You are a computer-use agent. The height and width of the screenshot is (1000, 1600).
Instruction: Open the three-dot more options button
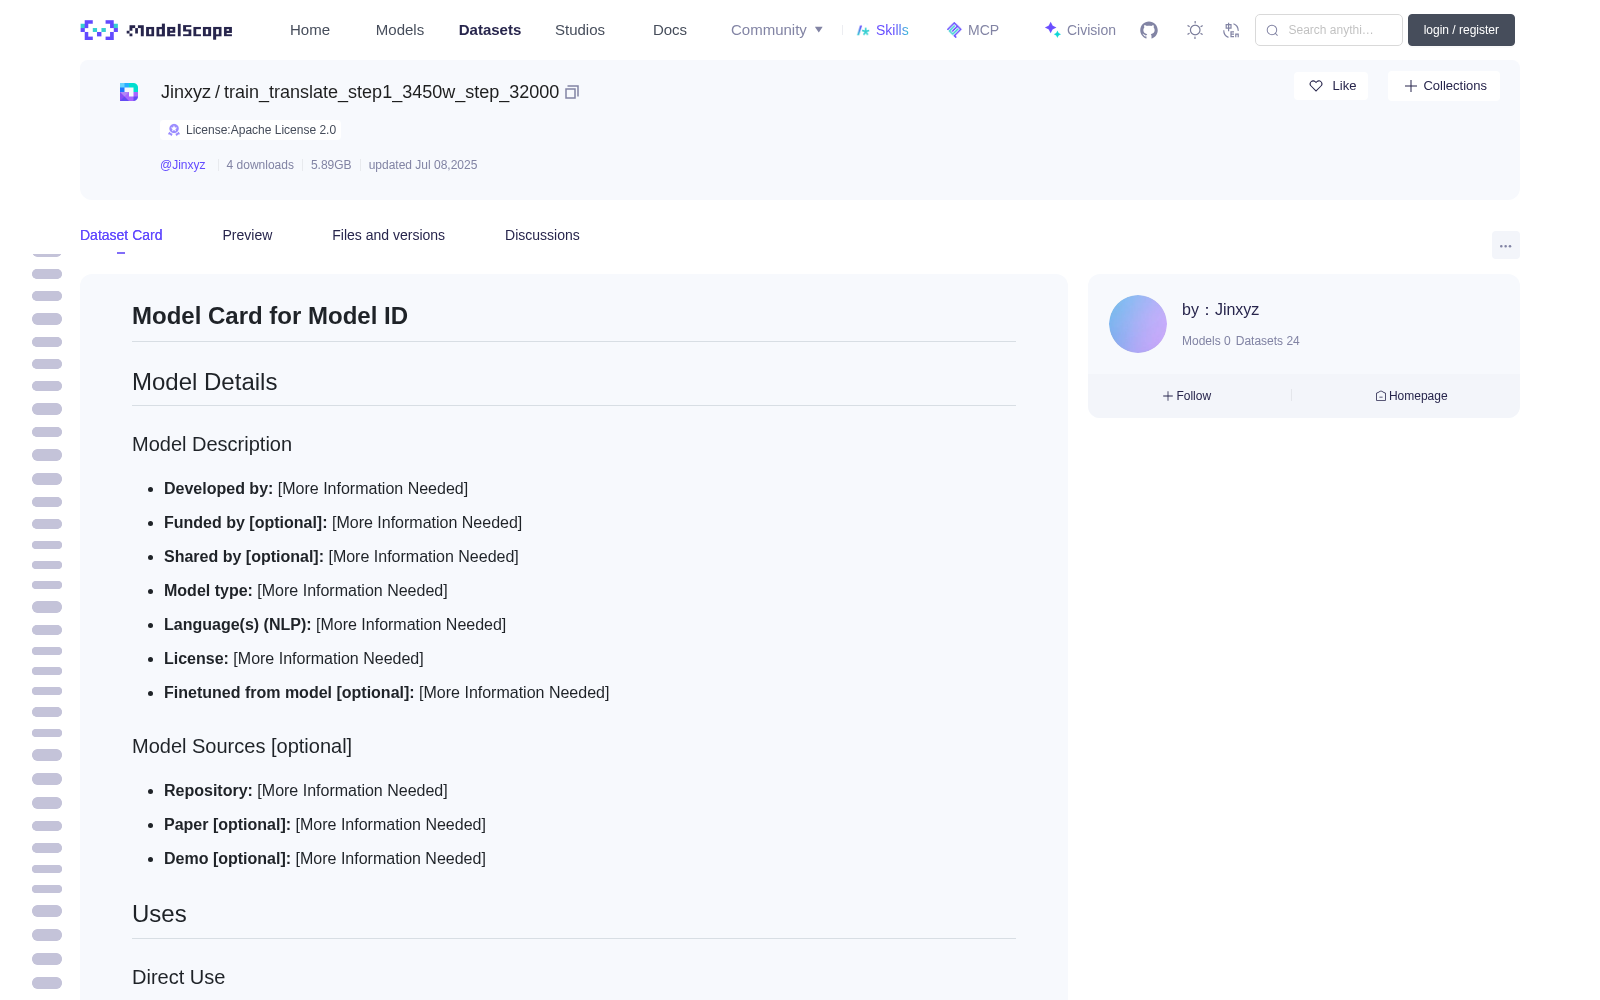pyautogui.click(x=1506, y=245)
